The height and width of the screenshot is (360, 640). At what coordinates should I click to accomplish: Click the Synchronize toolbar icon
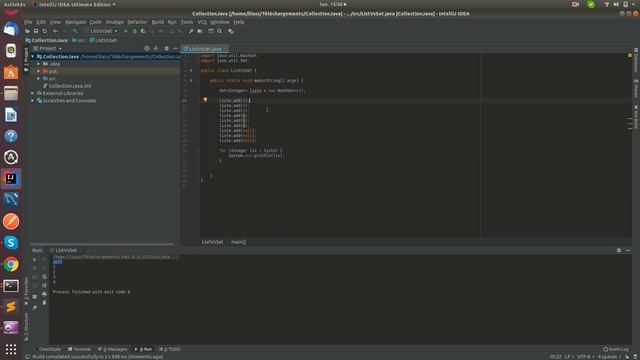(44, 31)
